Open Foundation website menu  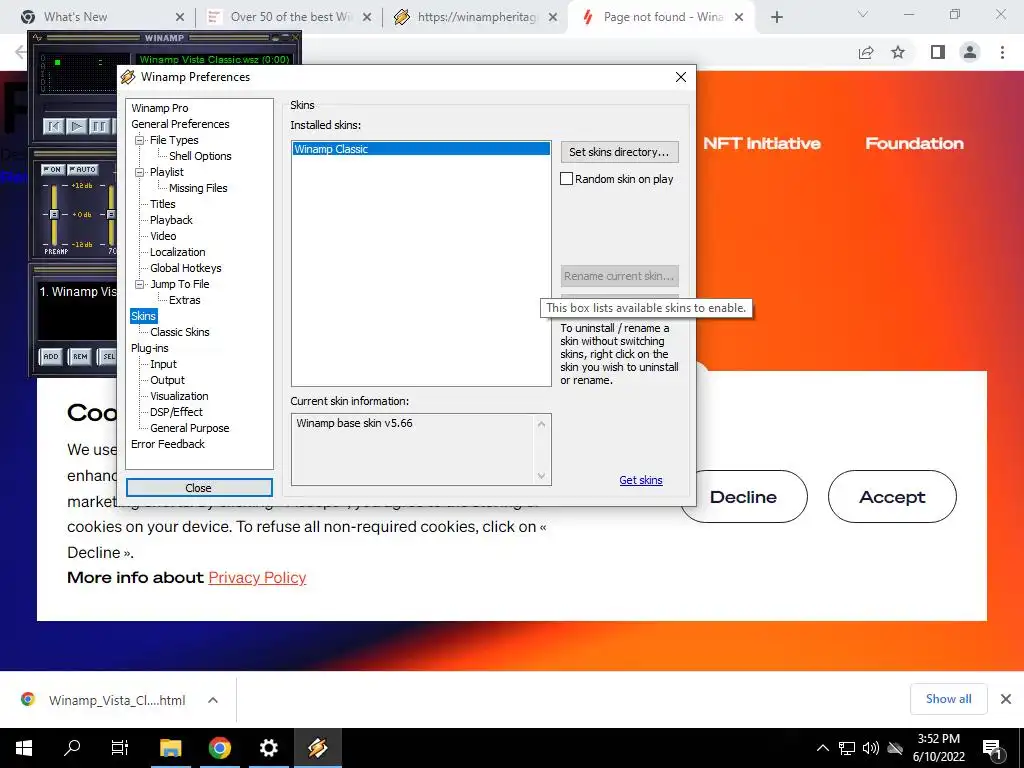pos(914,144)
